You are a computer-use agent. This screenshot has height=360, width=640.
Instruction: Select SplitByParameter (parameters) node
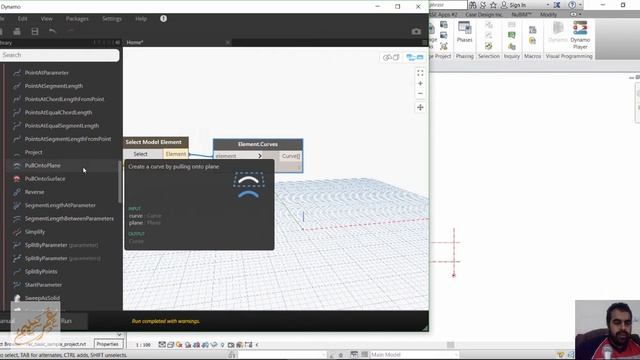(x=62, y=258)
